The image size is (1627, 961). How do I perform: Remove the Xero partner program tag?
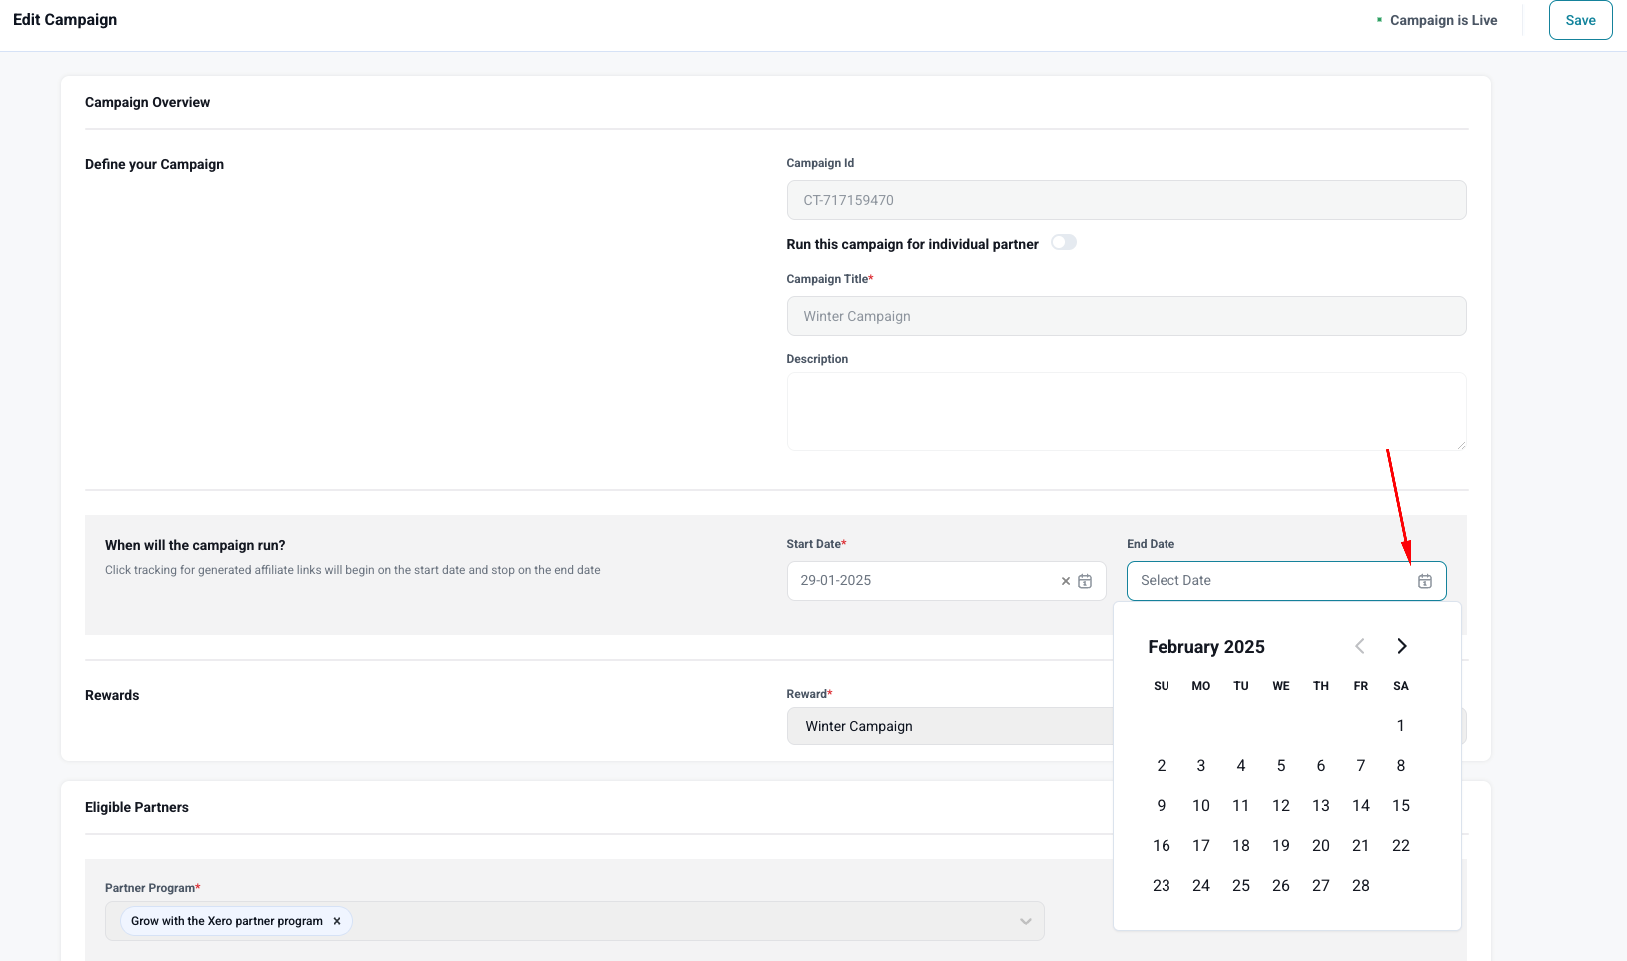(337, 921)
